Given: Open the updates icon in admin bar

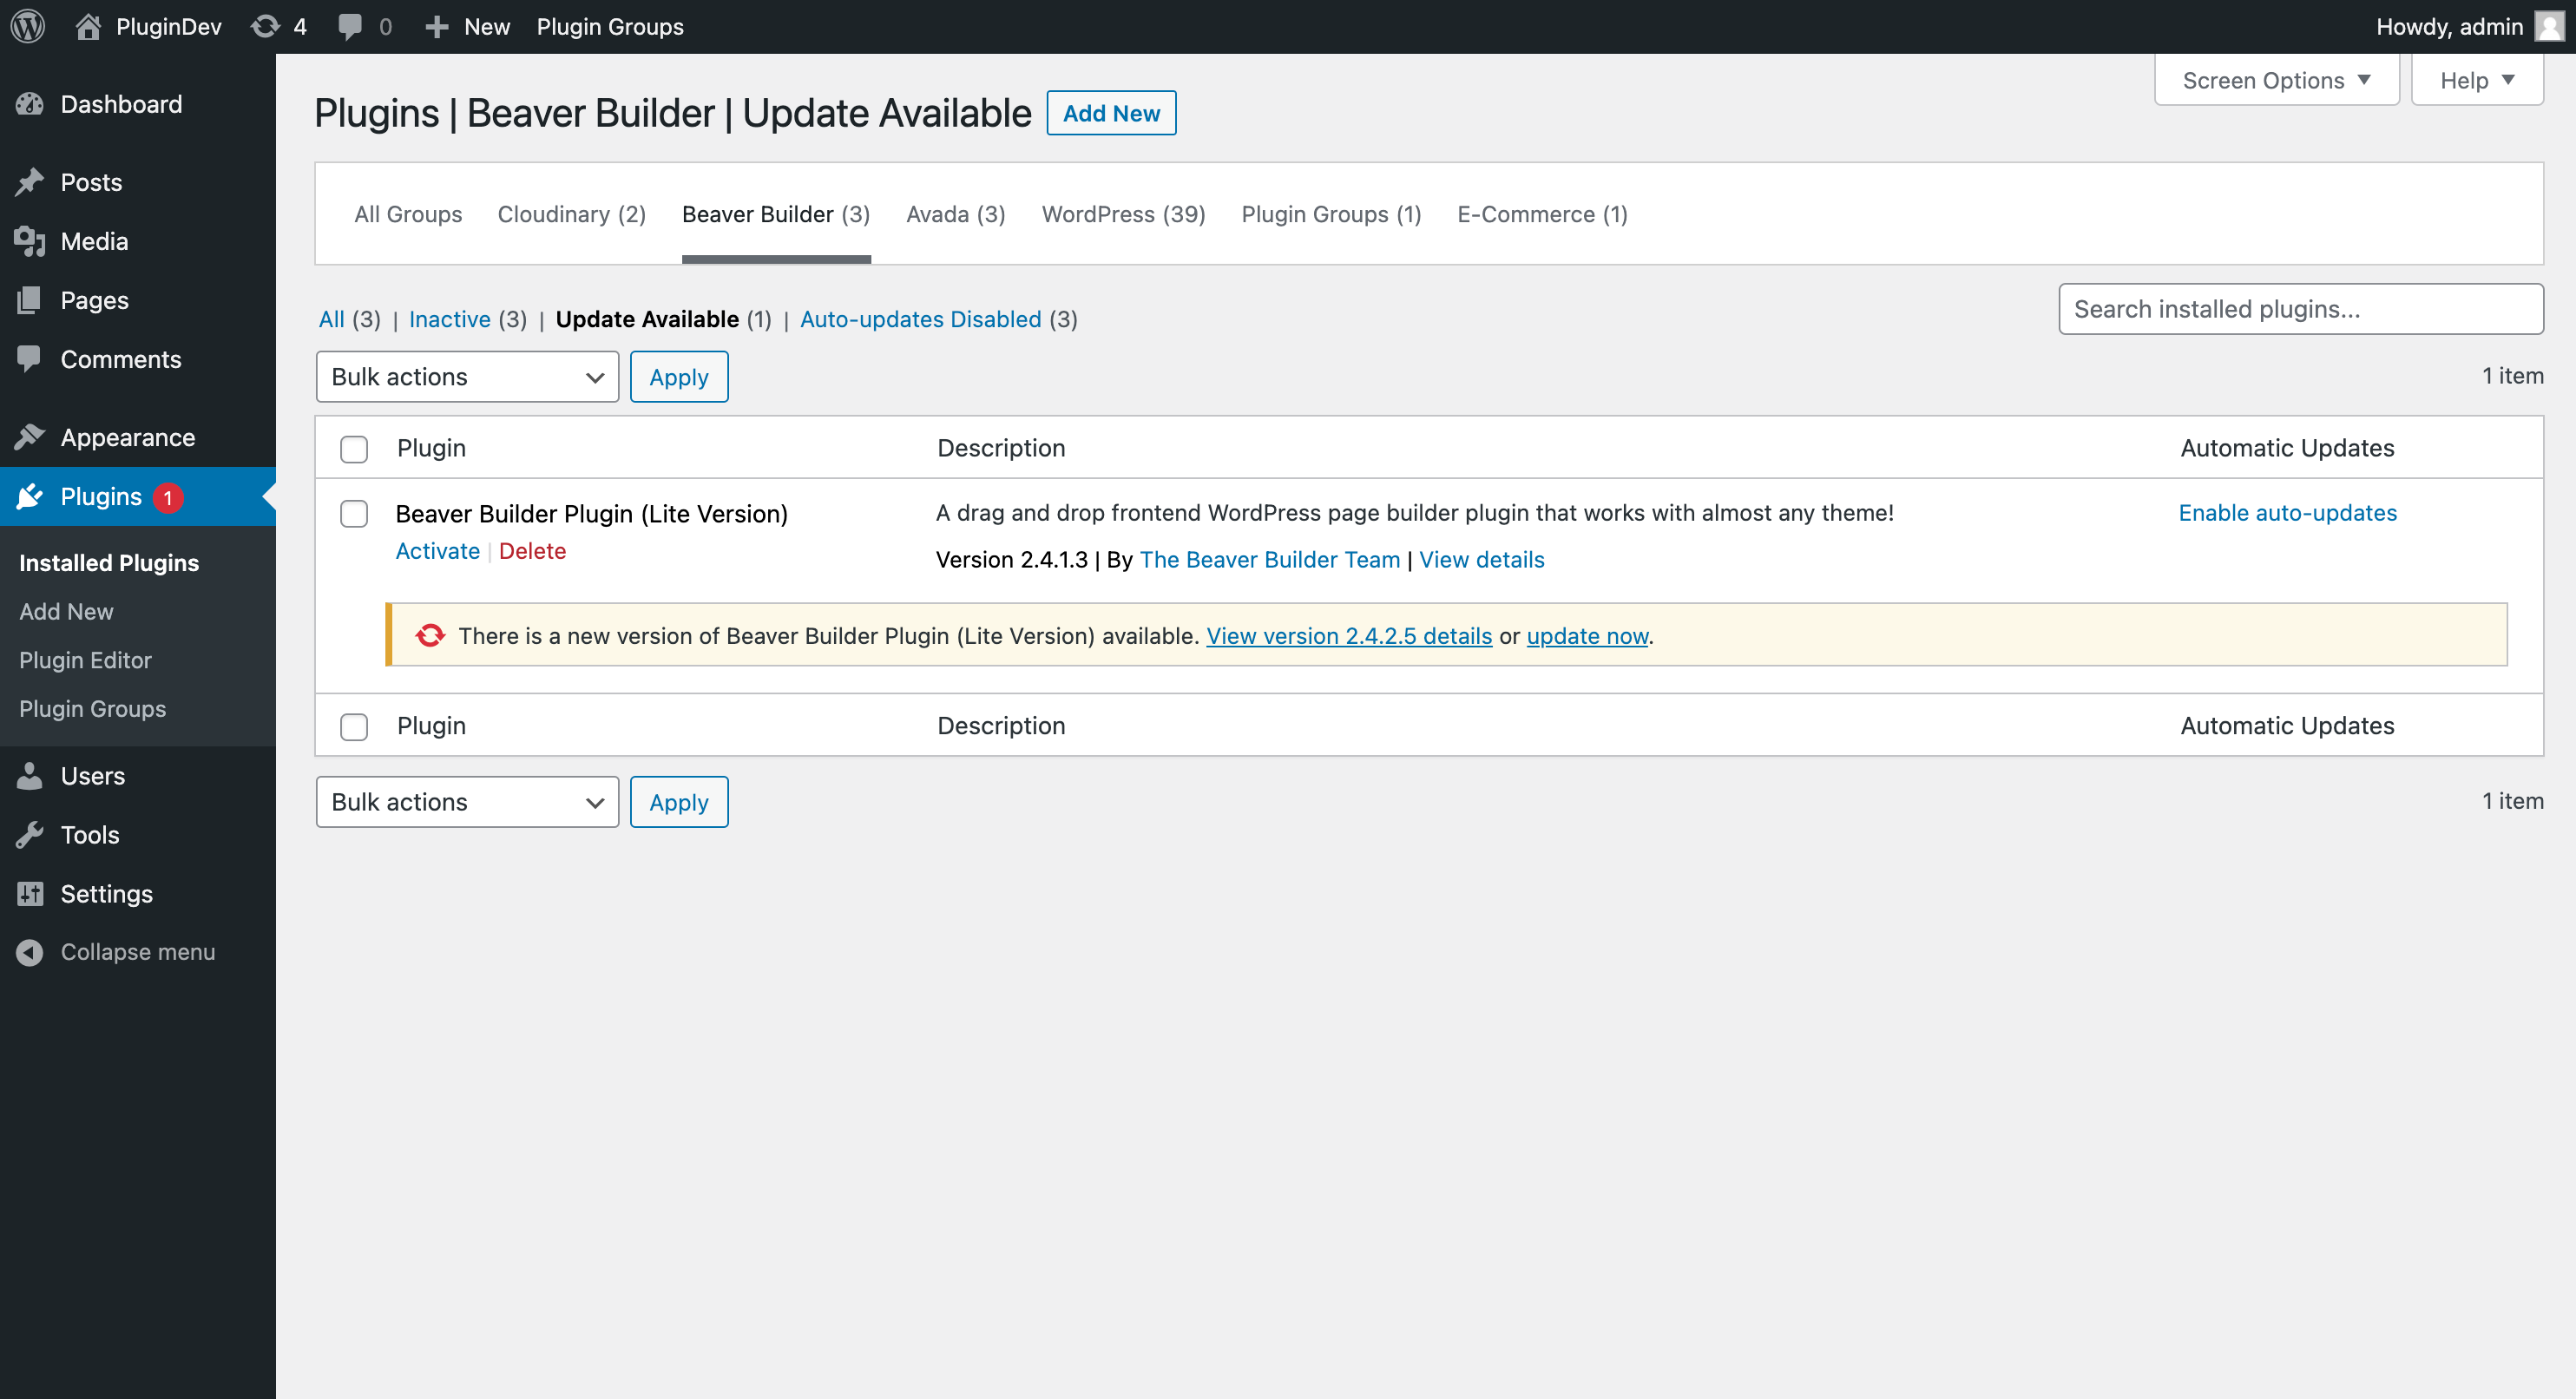Looking at the screenshot, I should coord(265,27).
